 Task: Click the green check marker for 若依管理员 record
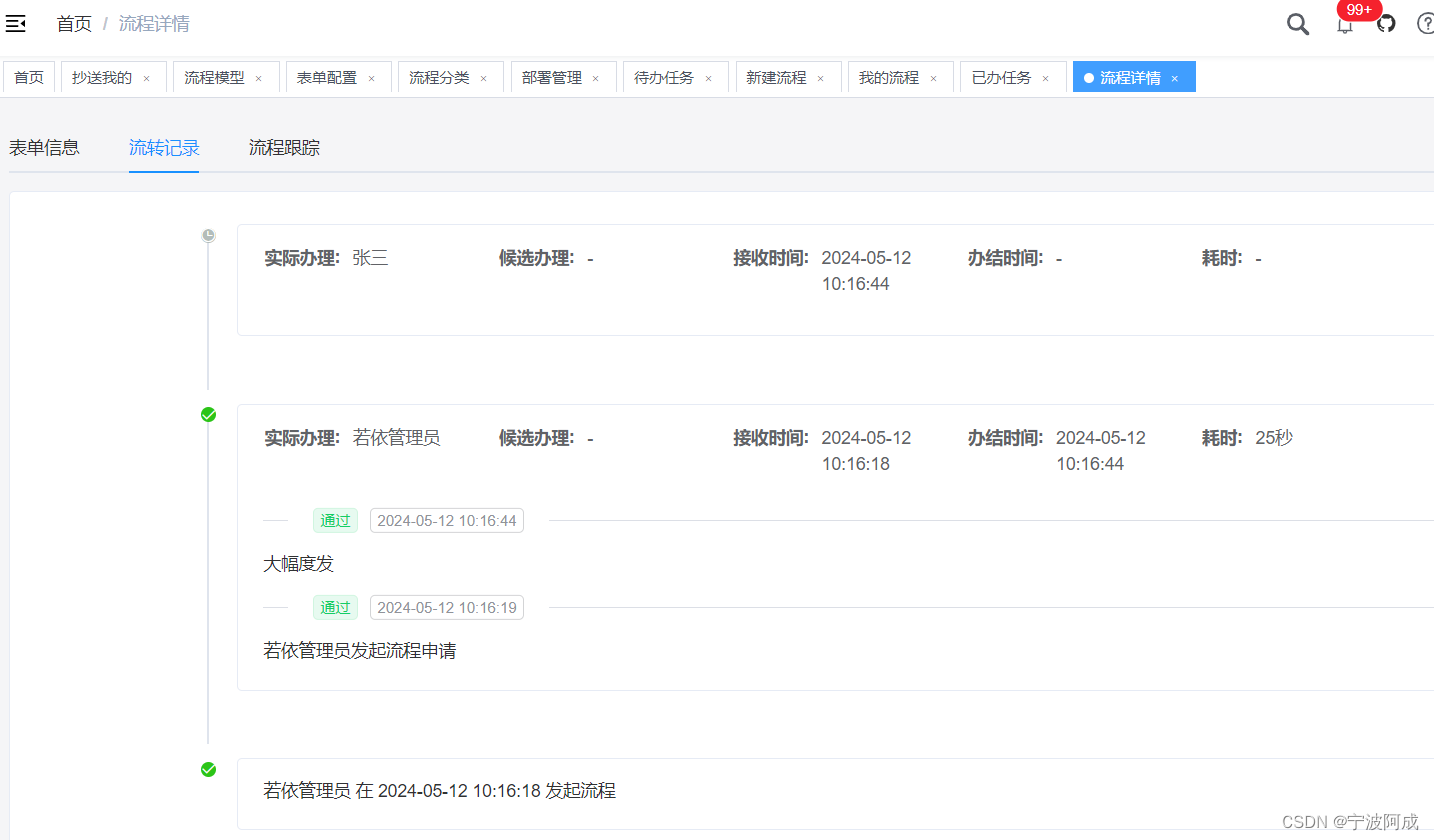click(x=208, y=414)
